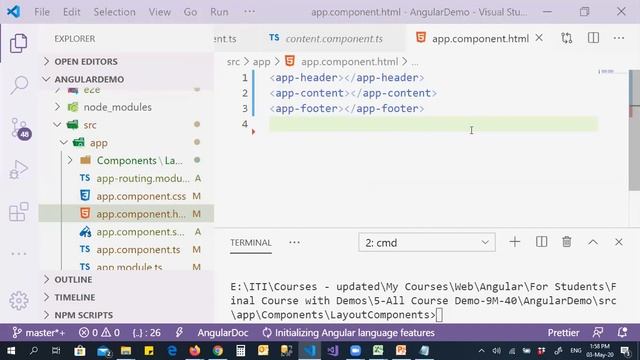Open feedback icon in status bar
Image resolution: width=640 pixels, height=360 pixels.
598,333
